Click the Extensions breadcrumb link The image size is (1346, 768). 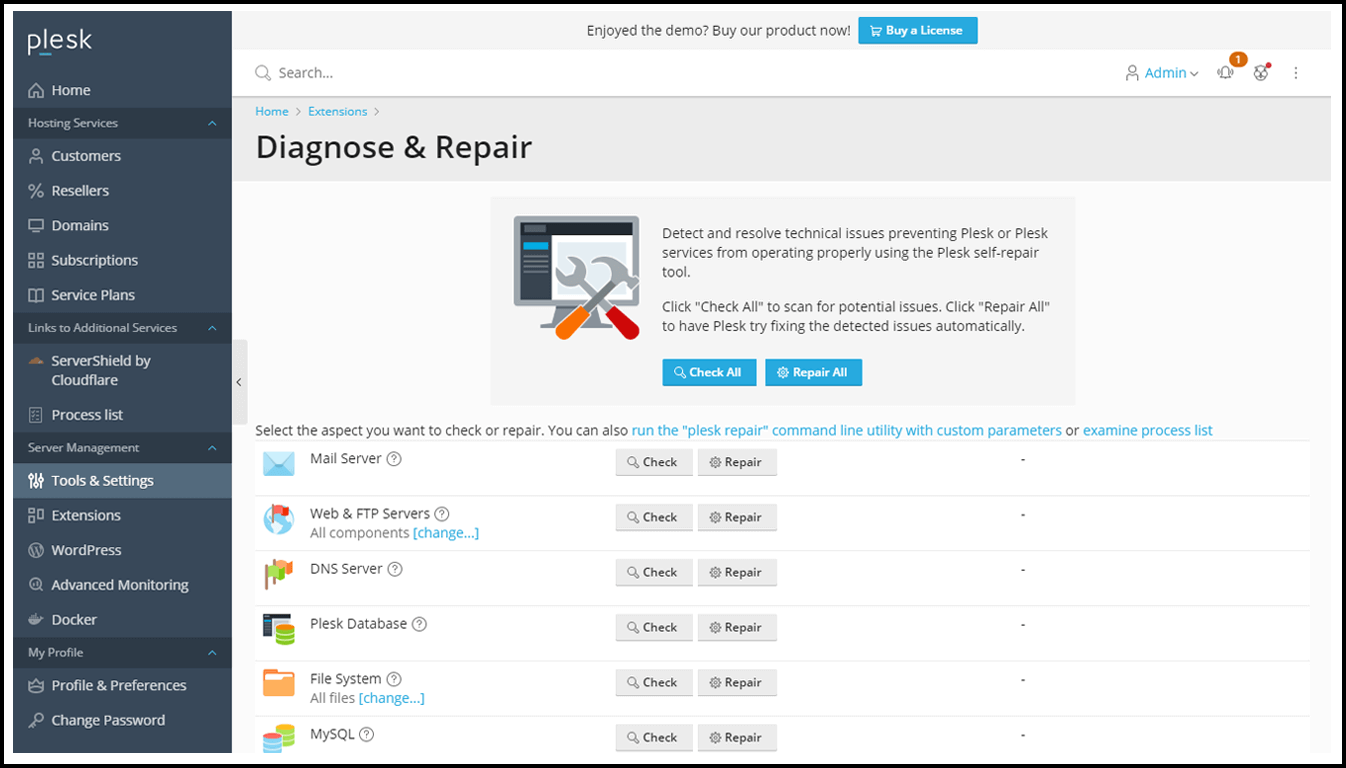click(337, 111)
